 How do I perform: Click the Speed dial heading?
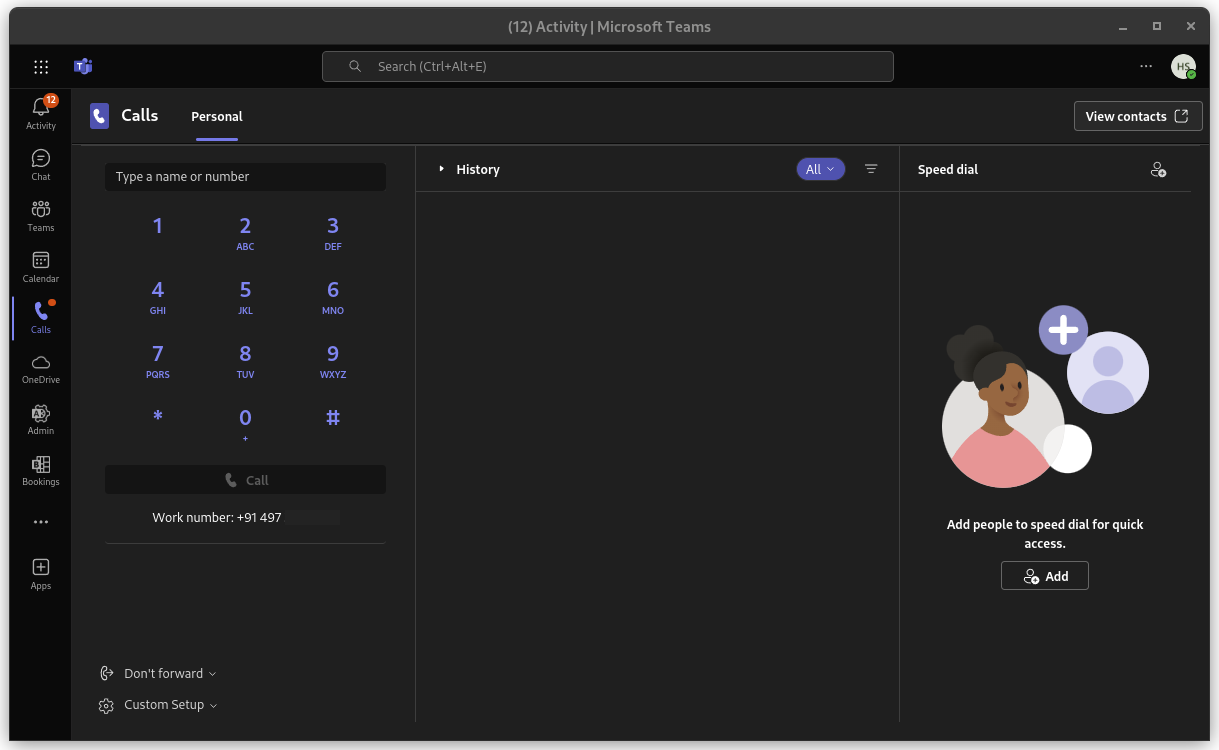pos(948,170)
